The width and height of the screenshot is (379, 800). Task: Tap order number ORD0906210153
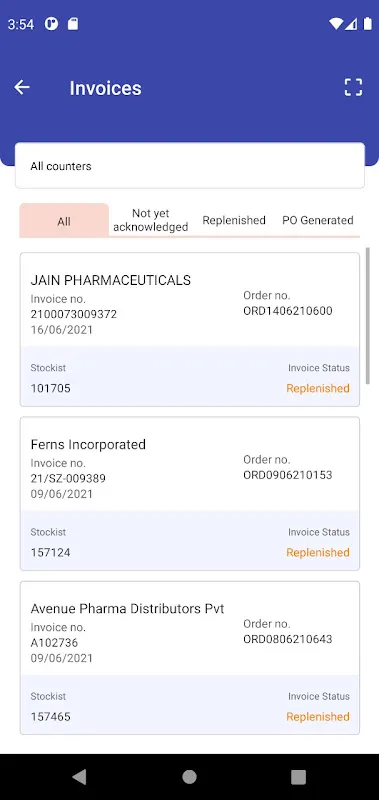pos(288,475)
